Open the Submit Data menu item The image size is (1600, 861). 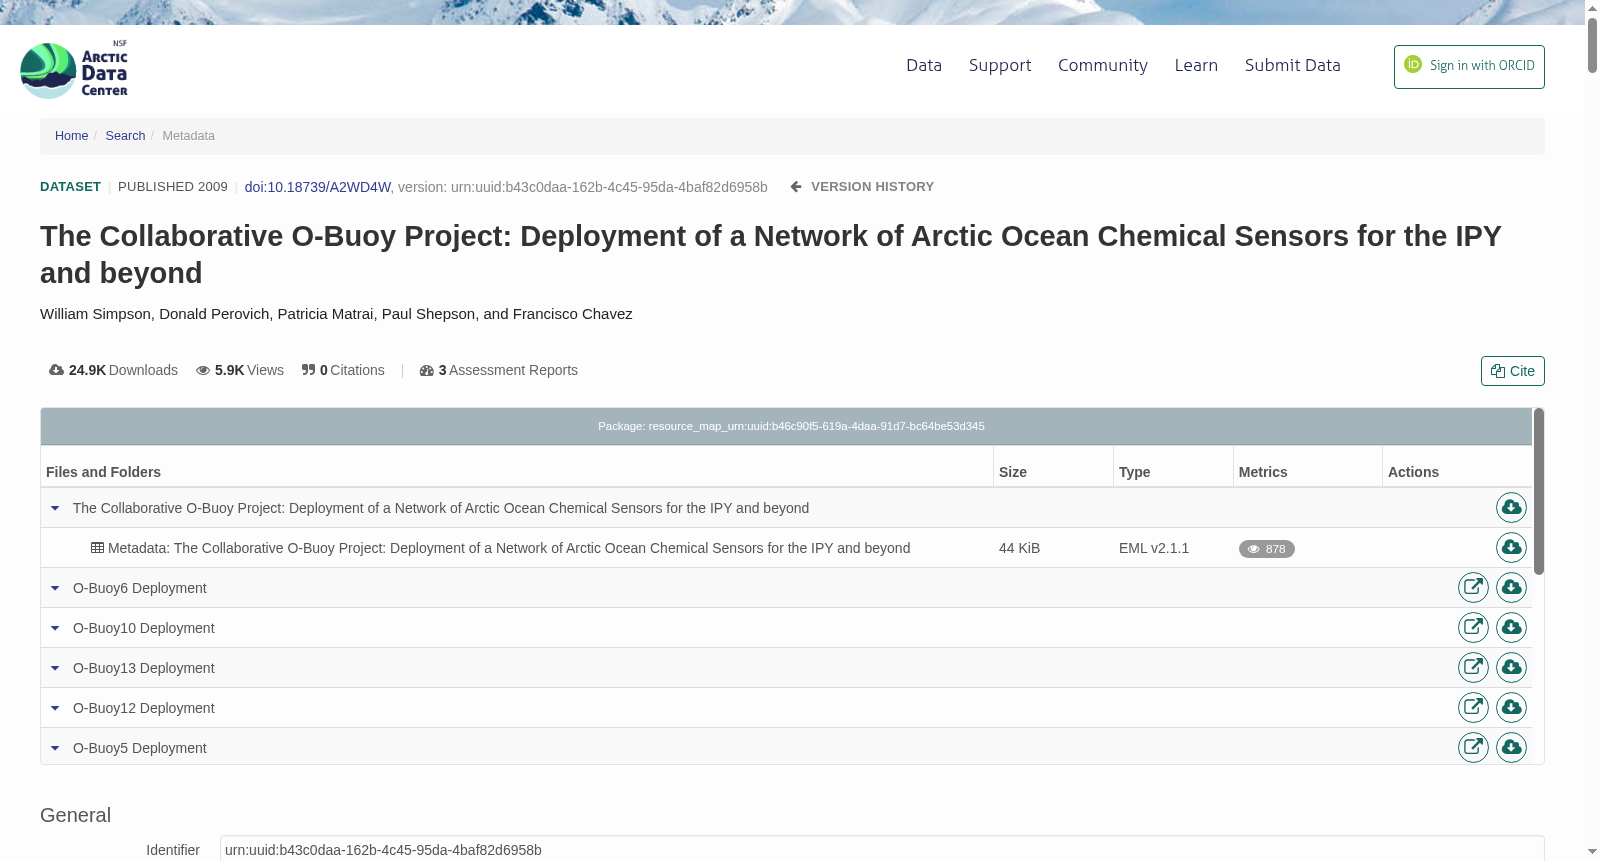(1292, 65)
